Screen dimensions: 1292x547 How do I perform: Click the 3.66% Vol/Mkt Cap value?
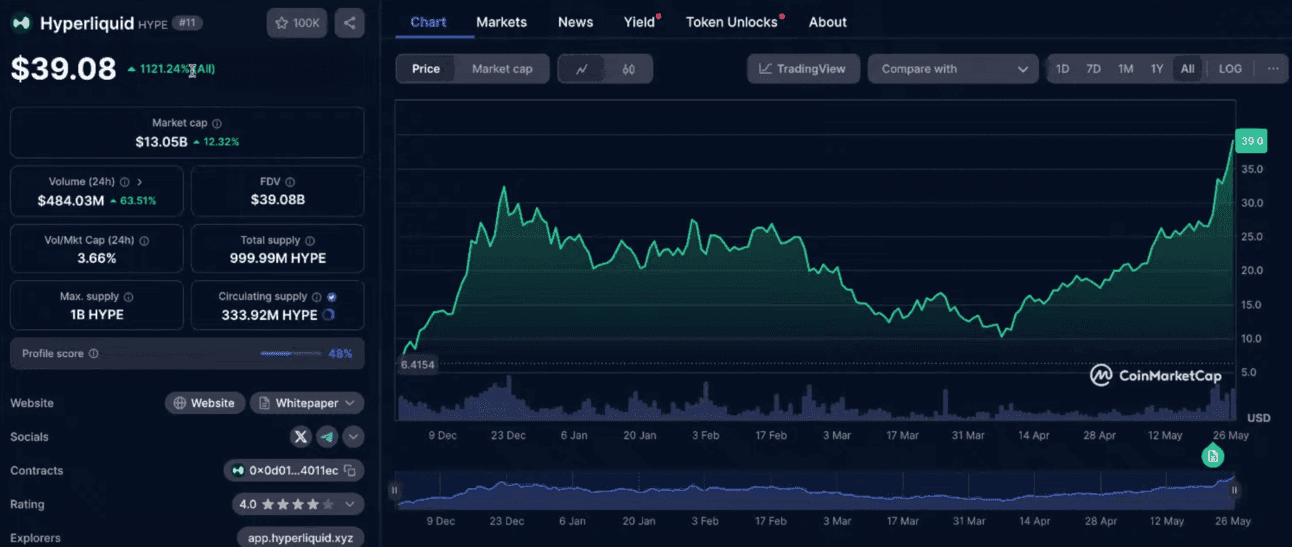coord(97,258)
